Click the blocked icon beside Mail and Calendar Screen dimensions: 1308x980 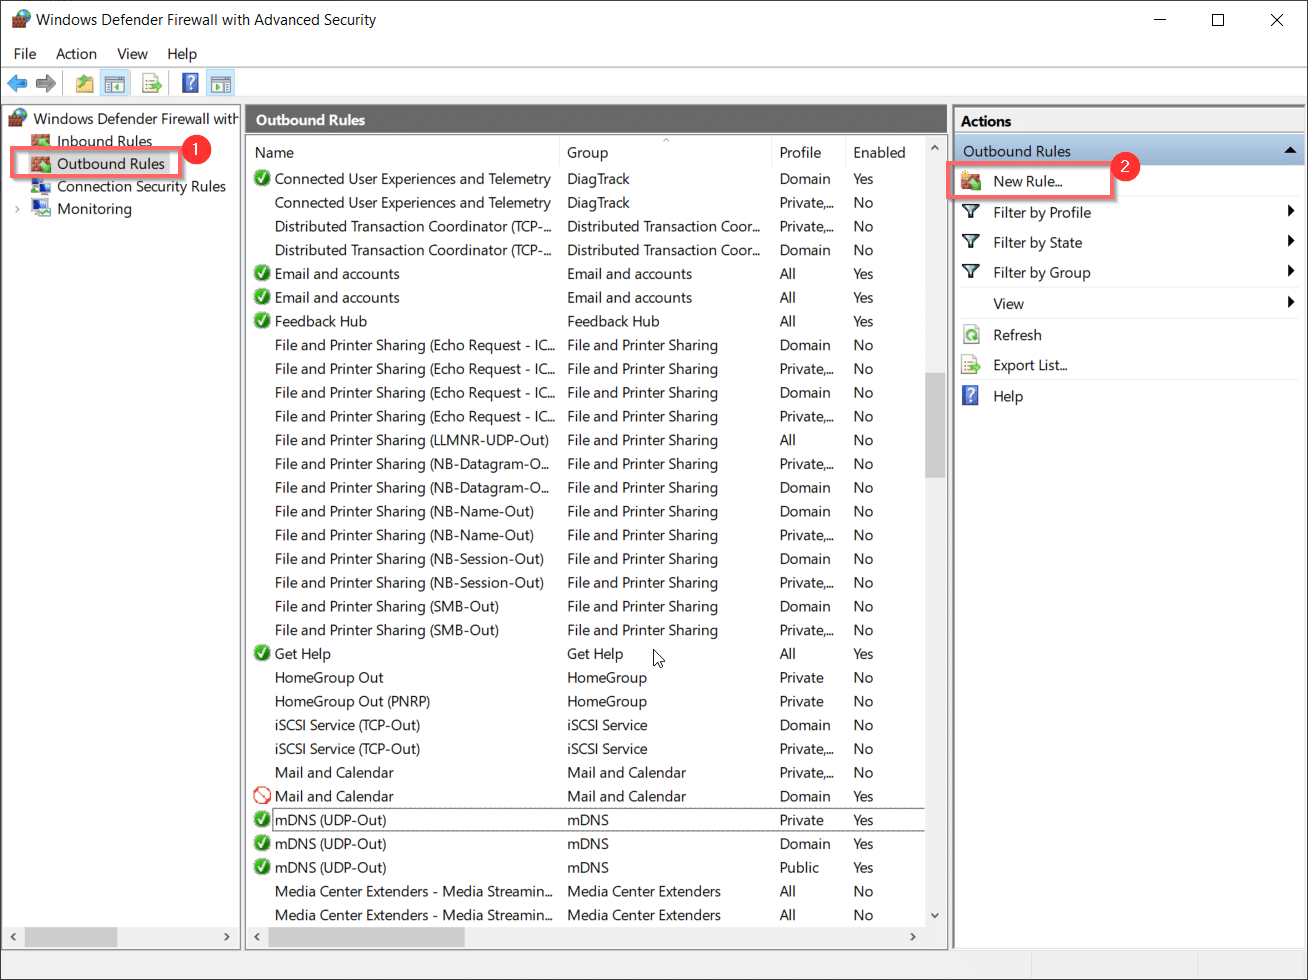click(x=262, y=796)
